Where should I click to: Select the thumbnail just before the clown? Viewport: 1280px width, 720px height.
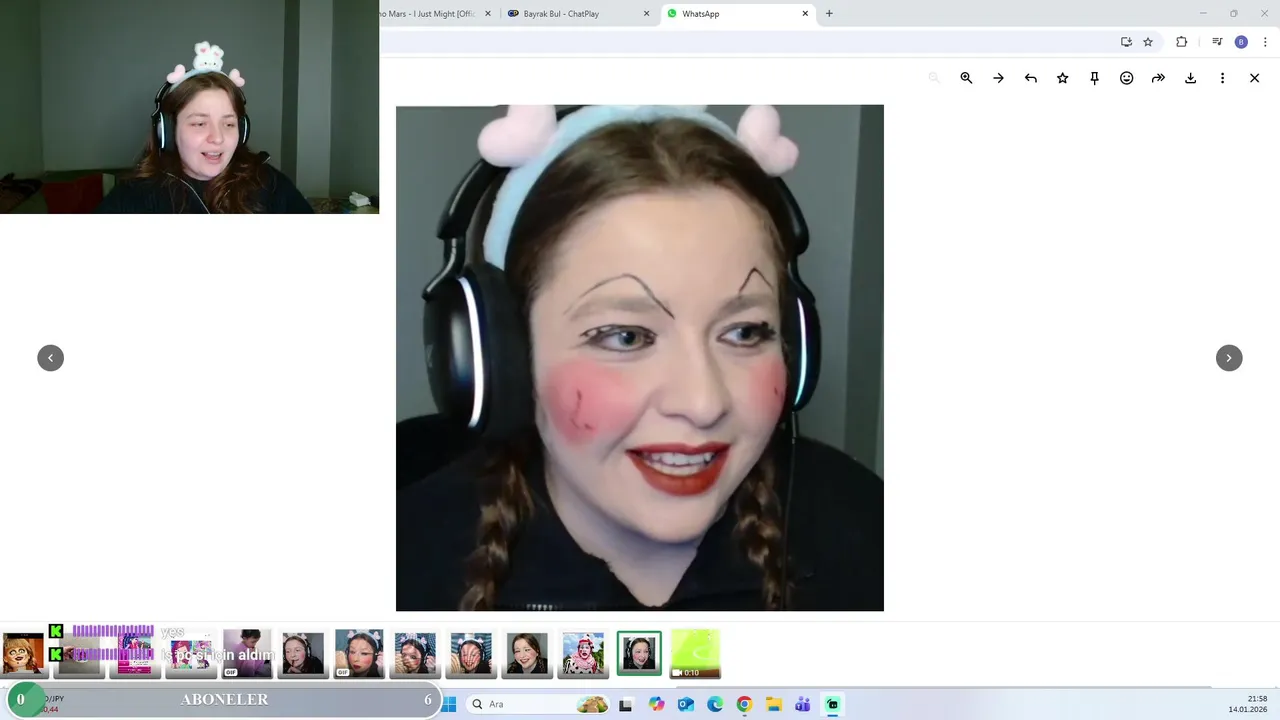527,654
